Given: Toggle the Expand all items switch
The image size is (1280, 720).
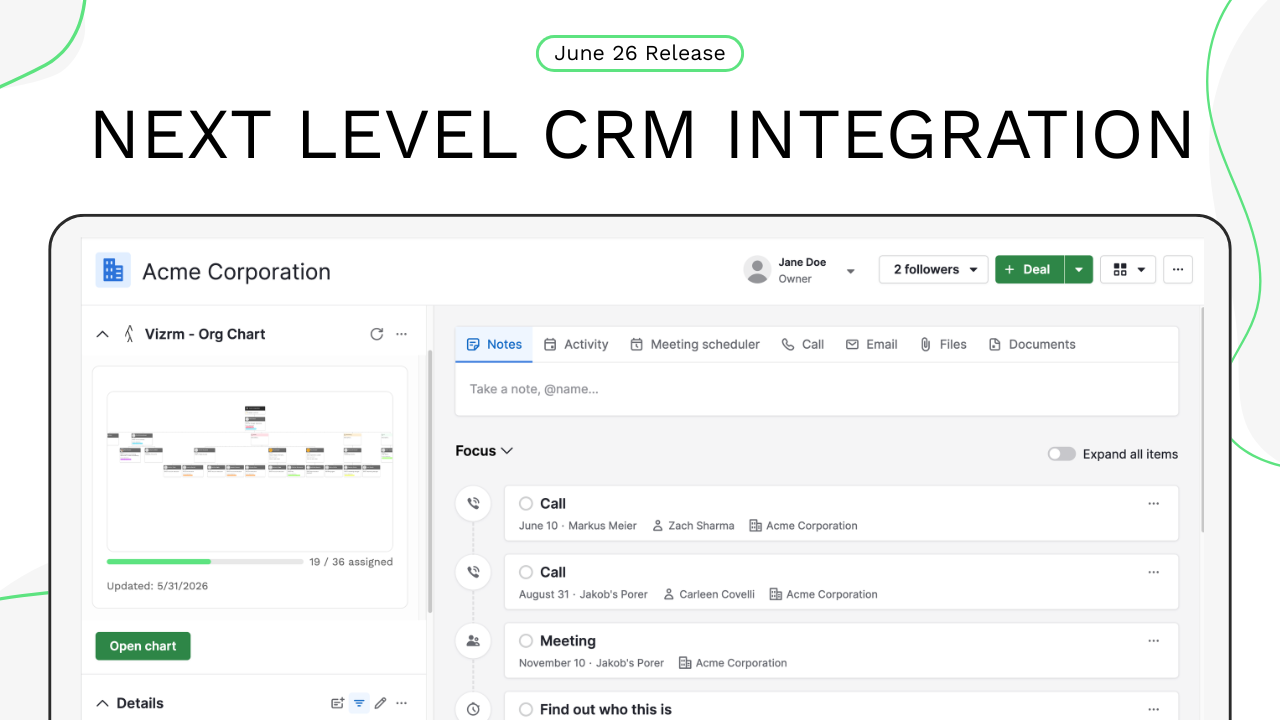Looking at the screenshot, I should (x=1062, y=454).
